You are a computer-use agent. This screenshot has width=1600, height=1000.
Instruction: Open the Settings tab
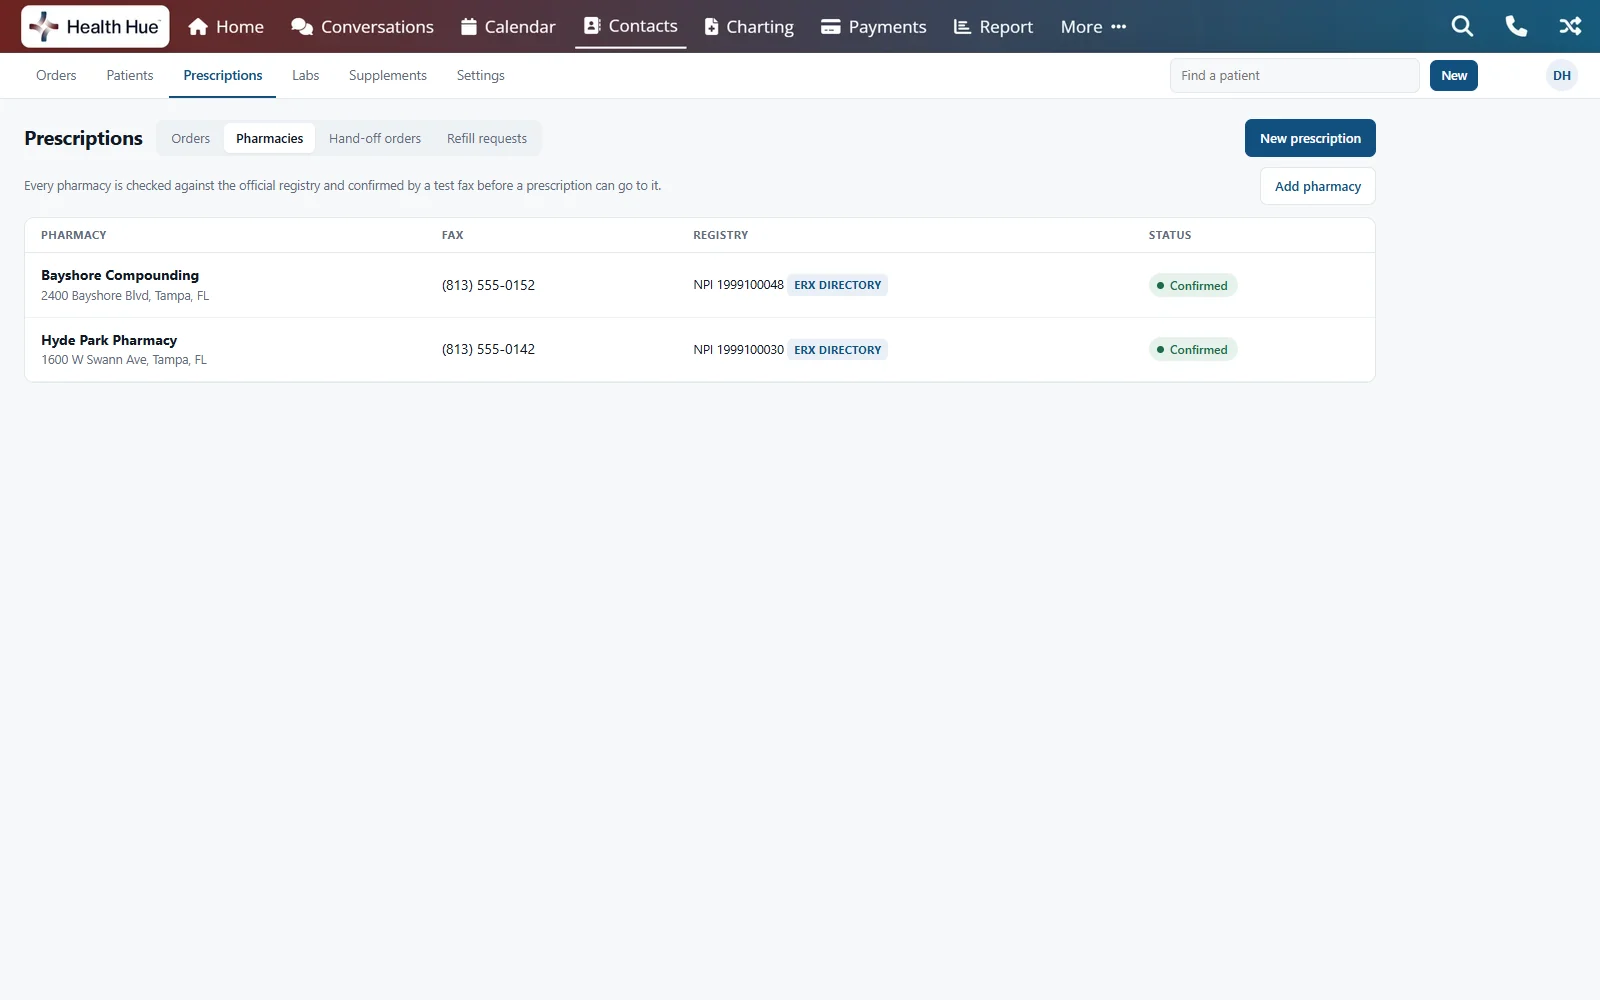pyautogui.click(x=481, y=76)
